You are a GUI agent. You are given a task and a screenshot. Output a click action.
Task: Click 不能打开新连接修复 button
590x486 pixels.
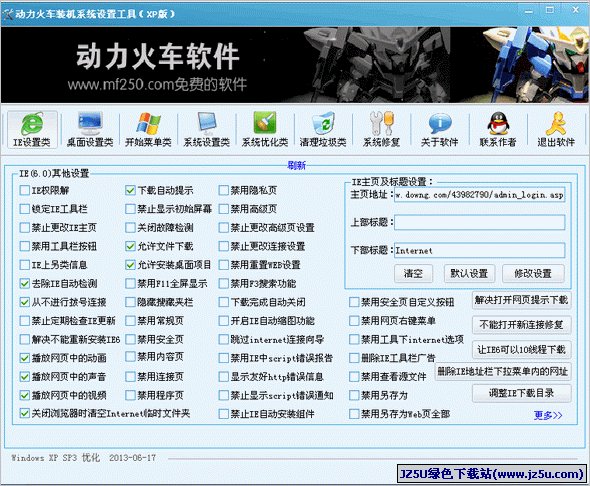(521, 325)
